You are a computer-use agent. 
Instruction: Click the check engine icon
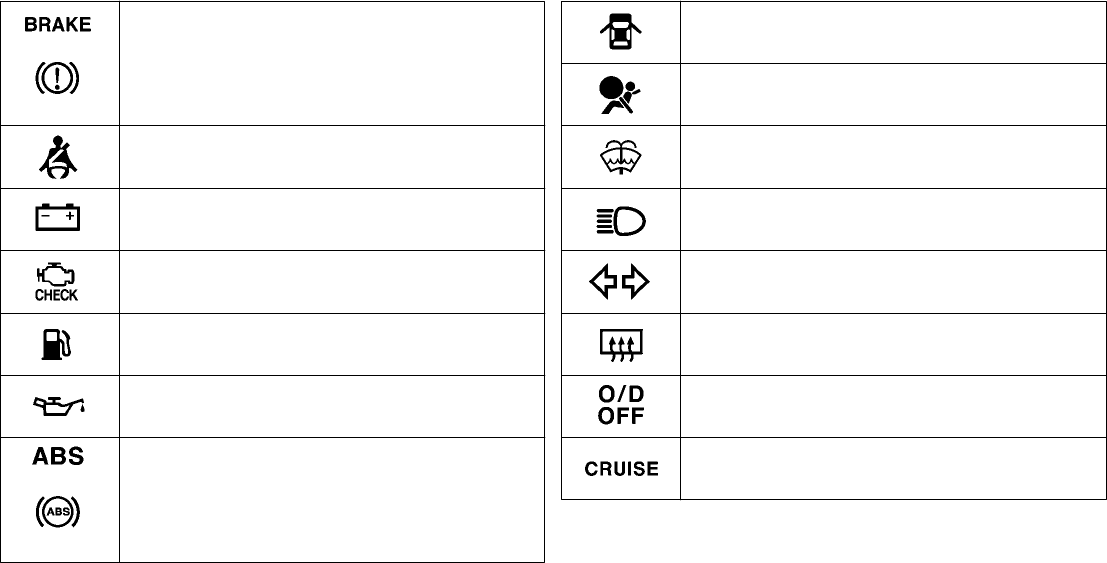pos(57,282)
